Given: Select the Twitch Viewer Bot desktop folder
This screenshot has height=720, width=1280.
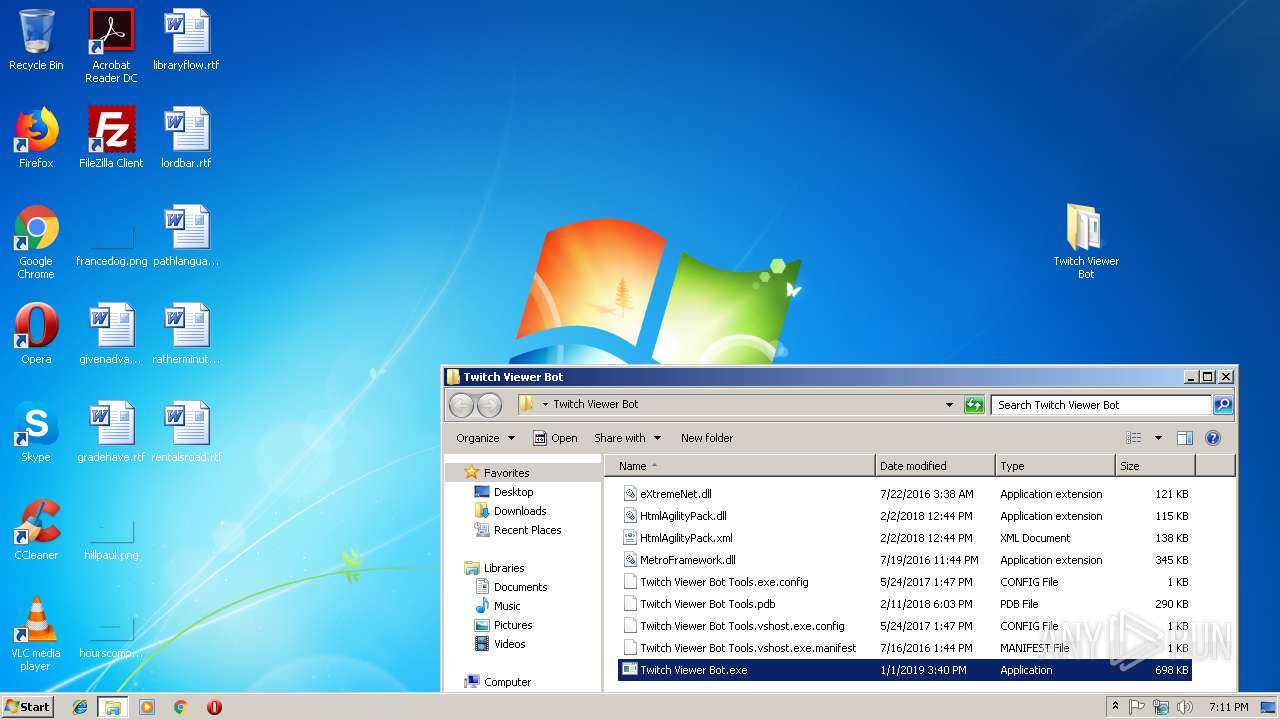Looking at the screenshot, I should 1086,243.
